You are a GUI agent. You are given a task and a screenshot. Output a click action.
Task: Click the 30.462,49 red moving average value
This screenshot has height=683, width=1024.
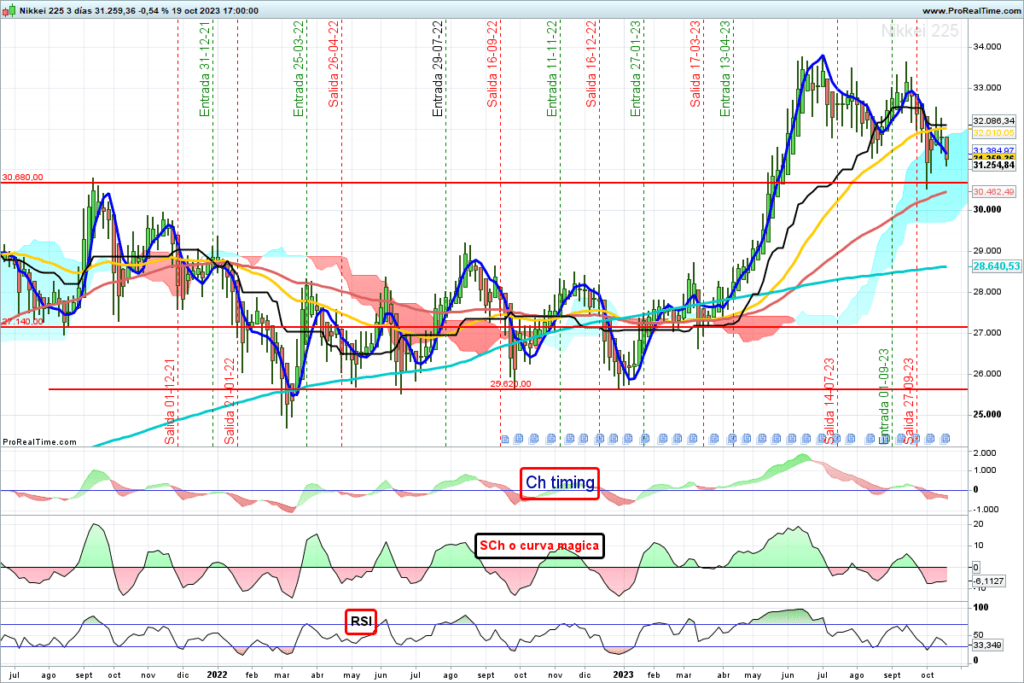[993, 192]
